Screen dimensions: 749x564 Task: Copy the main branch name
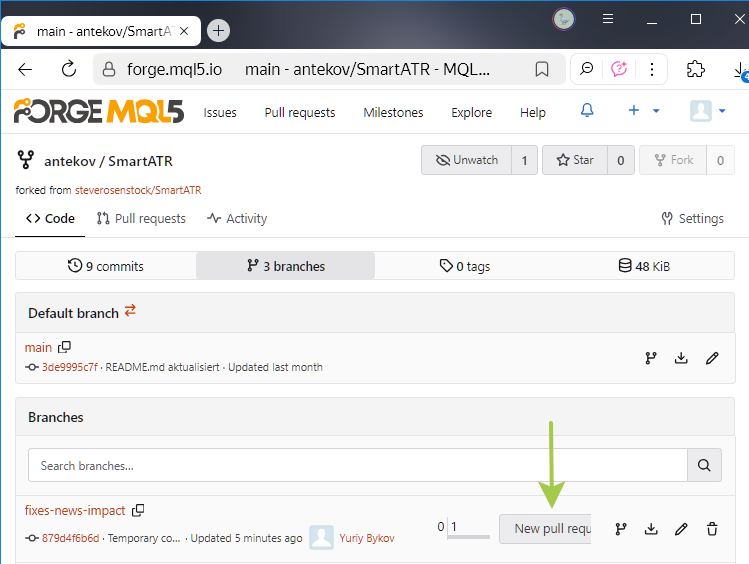click(x=64, y=347)
